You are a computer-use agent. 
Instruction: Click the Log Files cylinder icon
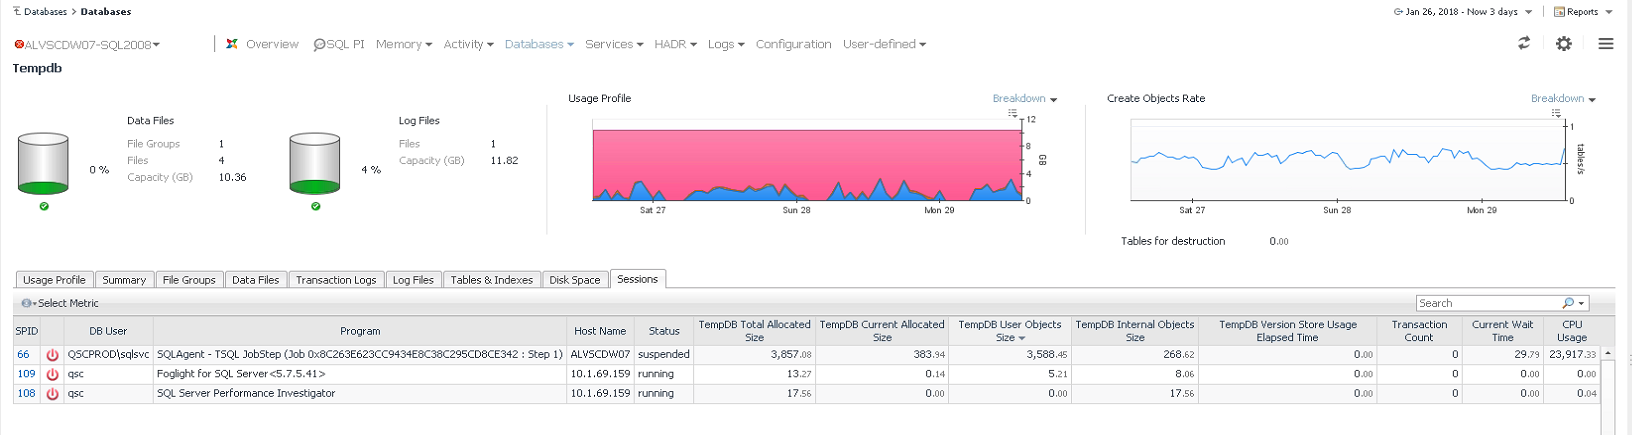tap(315, 163)
